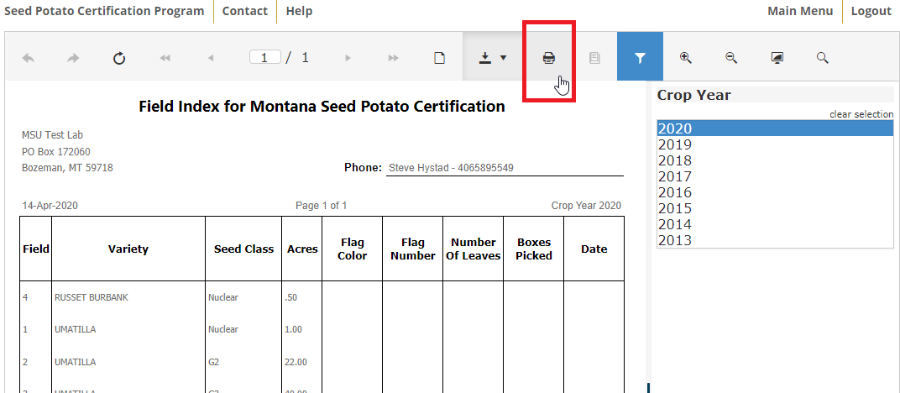Zoom out with the magnifier minus icon

point(731,57)
